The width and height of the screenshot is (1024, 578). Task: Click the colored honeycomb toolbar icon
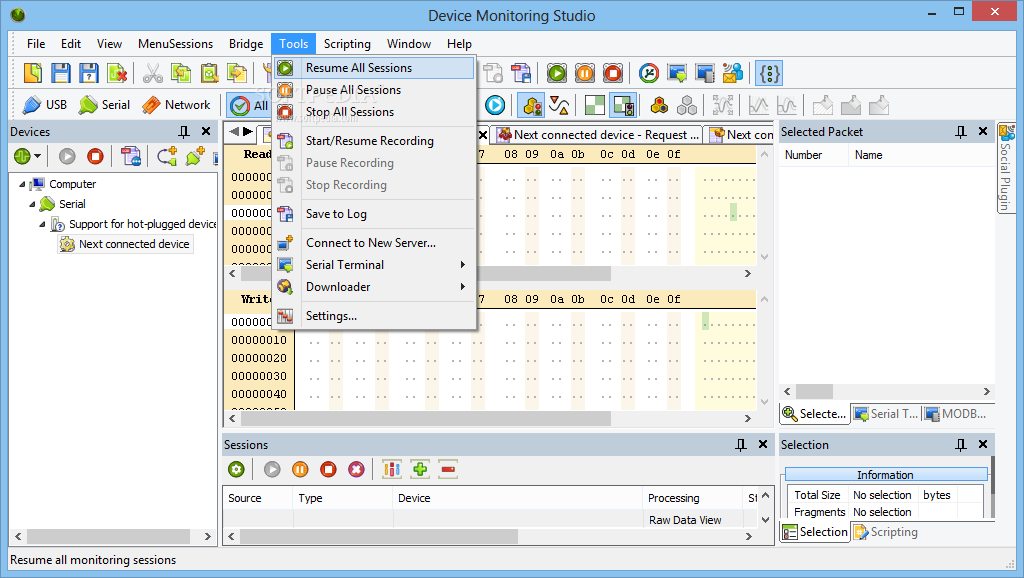[x=659, y=105]
